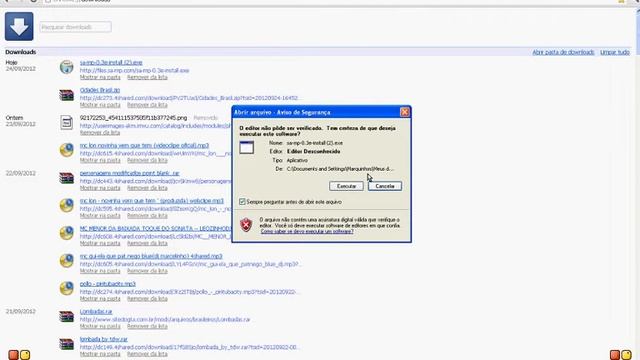640x360 pixels.
Task: Open the Lombadas.rar download link
Action: [96, 311]
